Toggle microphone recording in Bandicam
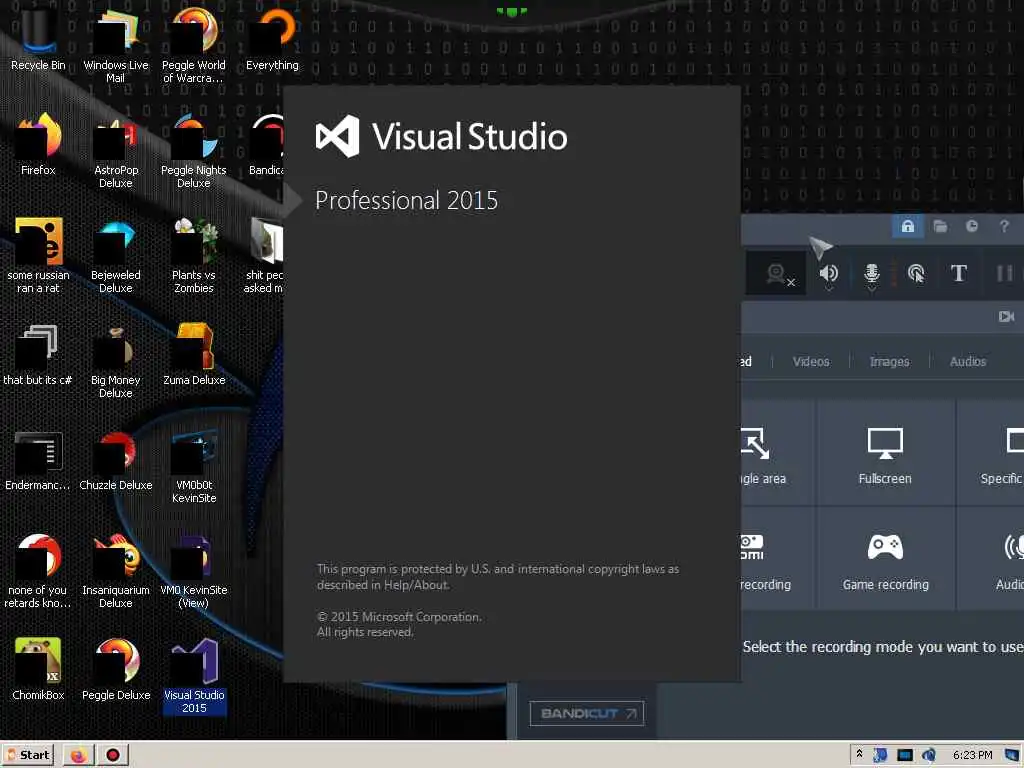The width and height of the screenshot is (1024, 768). 871,272
